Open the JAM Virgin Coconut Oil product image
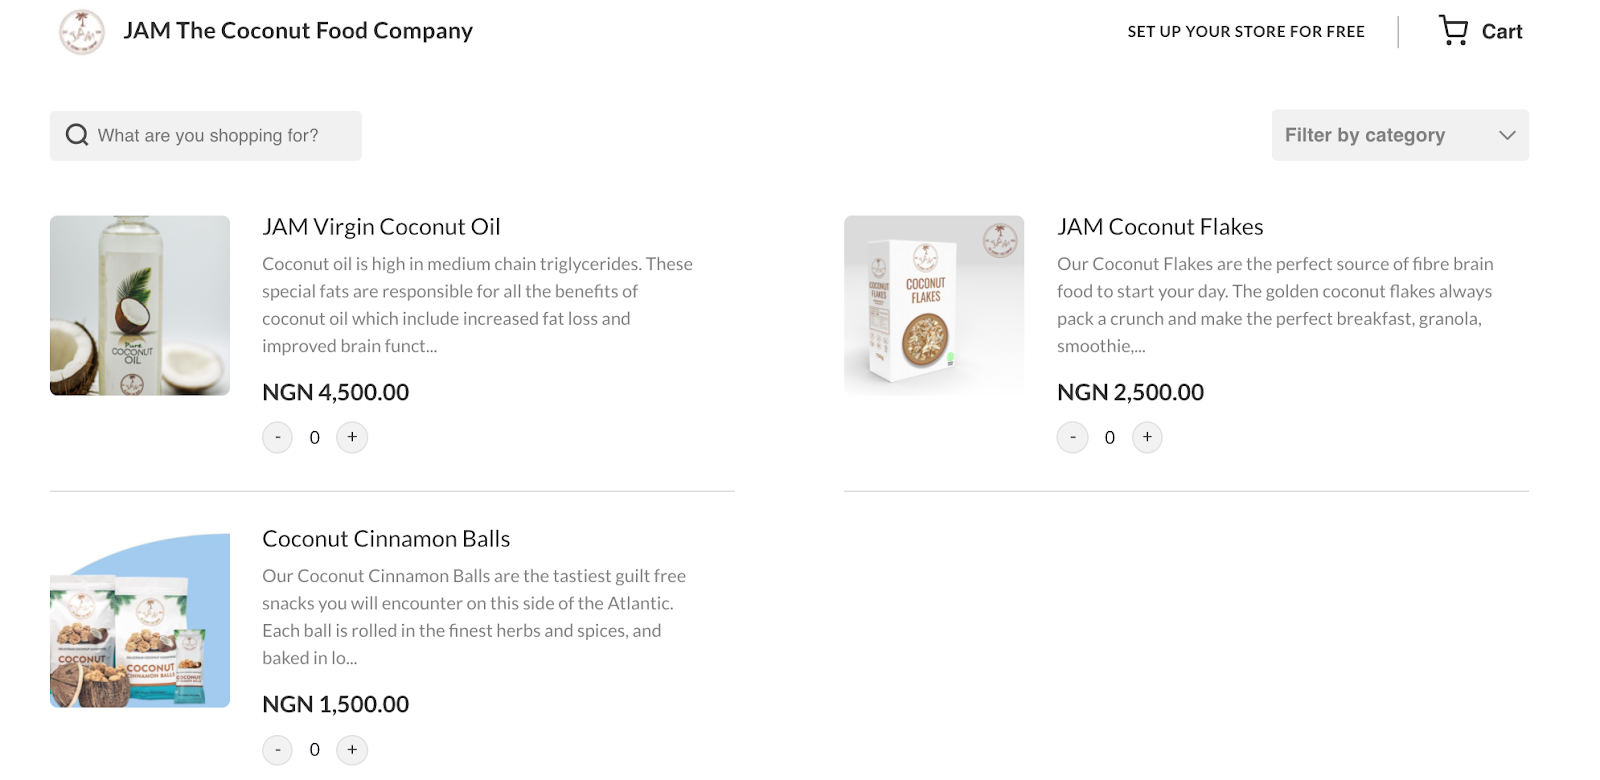1600x780 pixels. pyautogui.click(x=140, y=305)
